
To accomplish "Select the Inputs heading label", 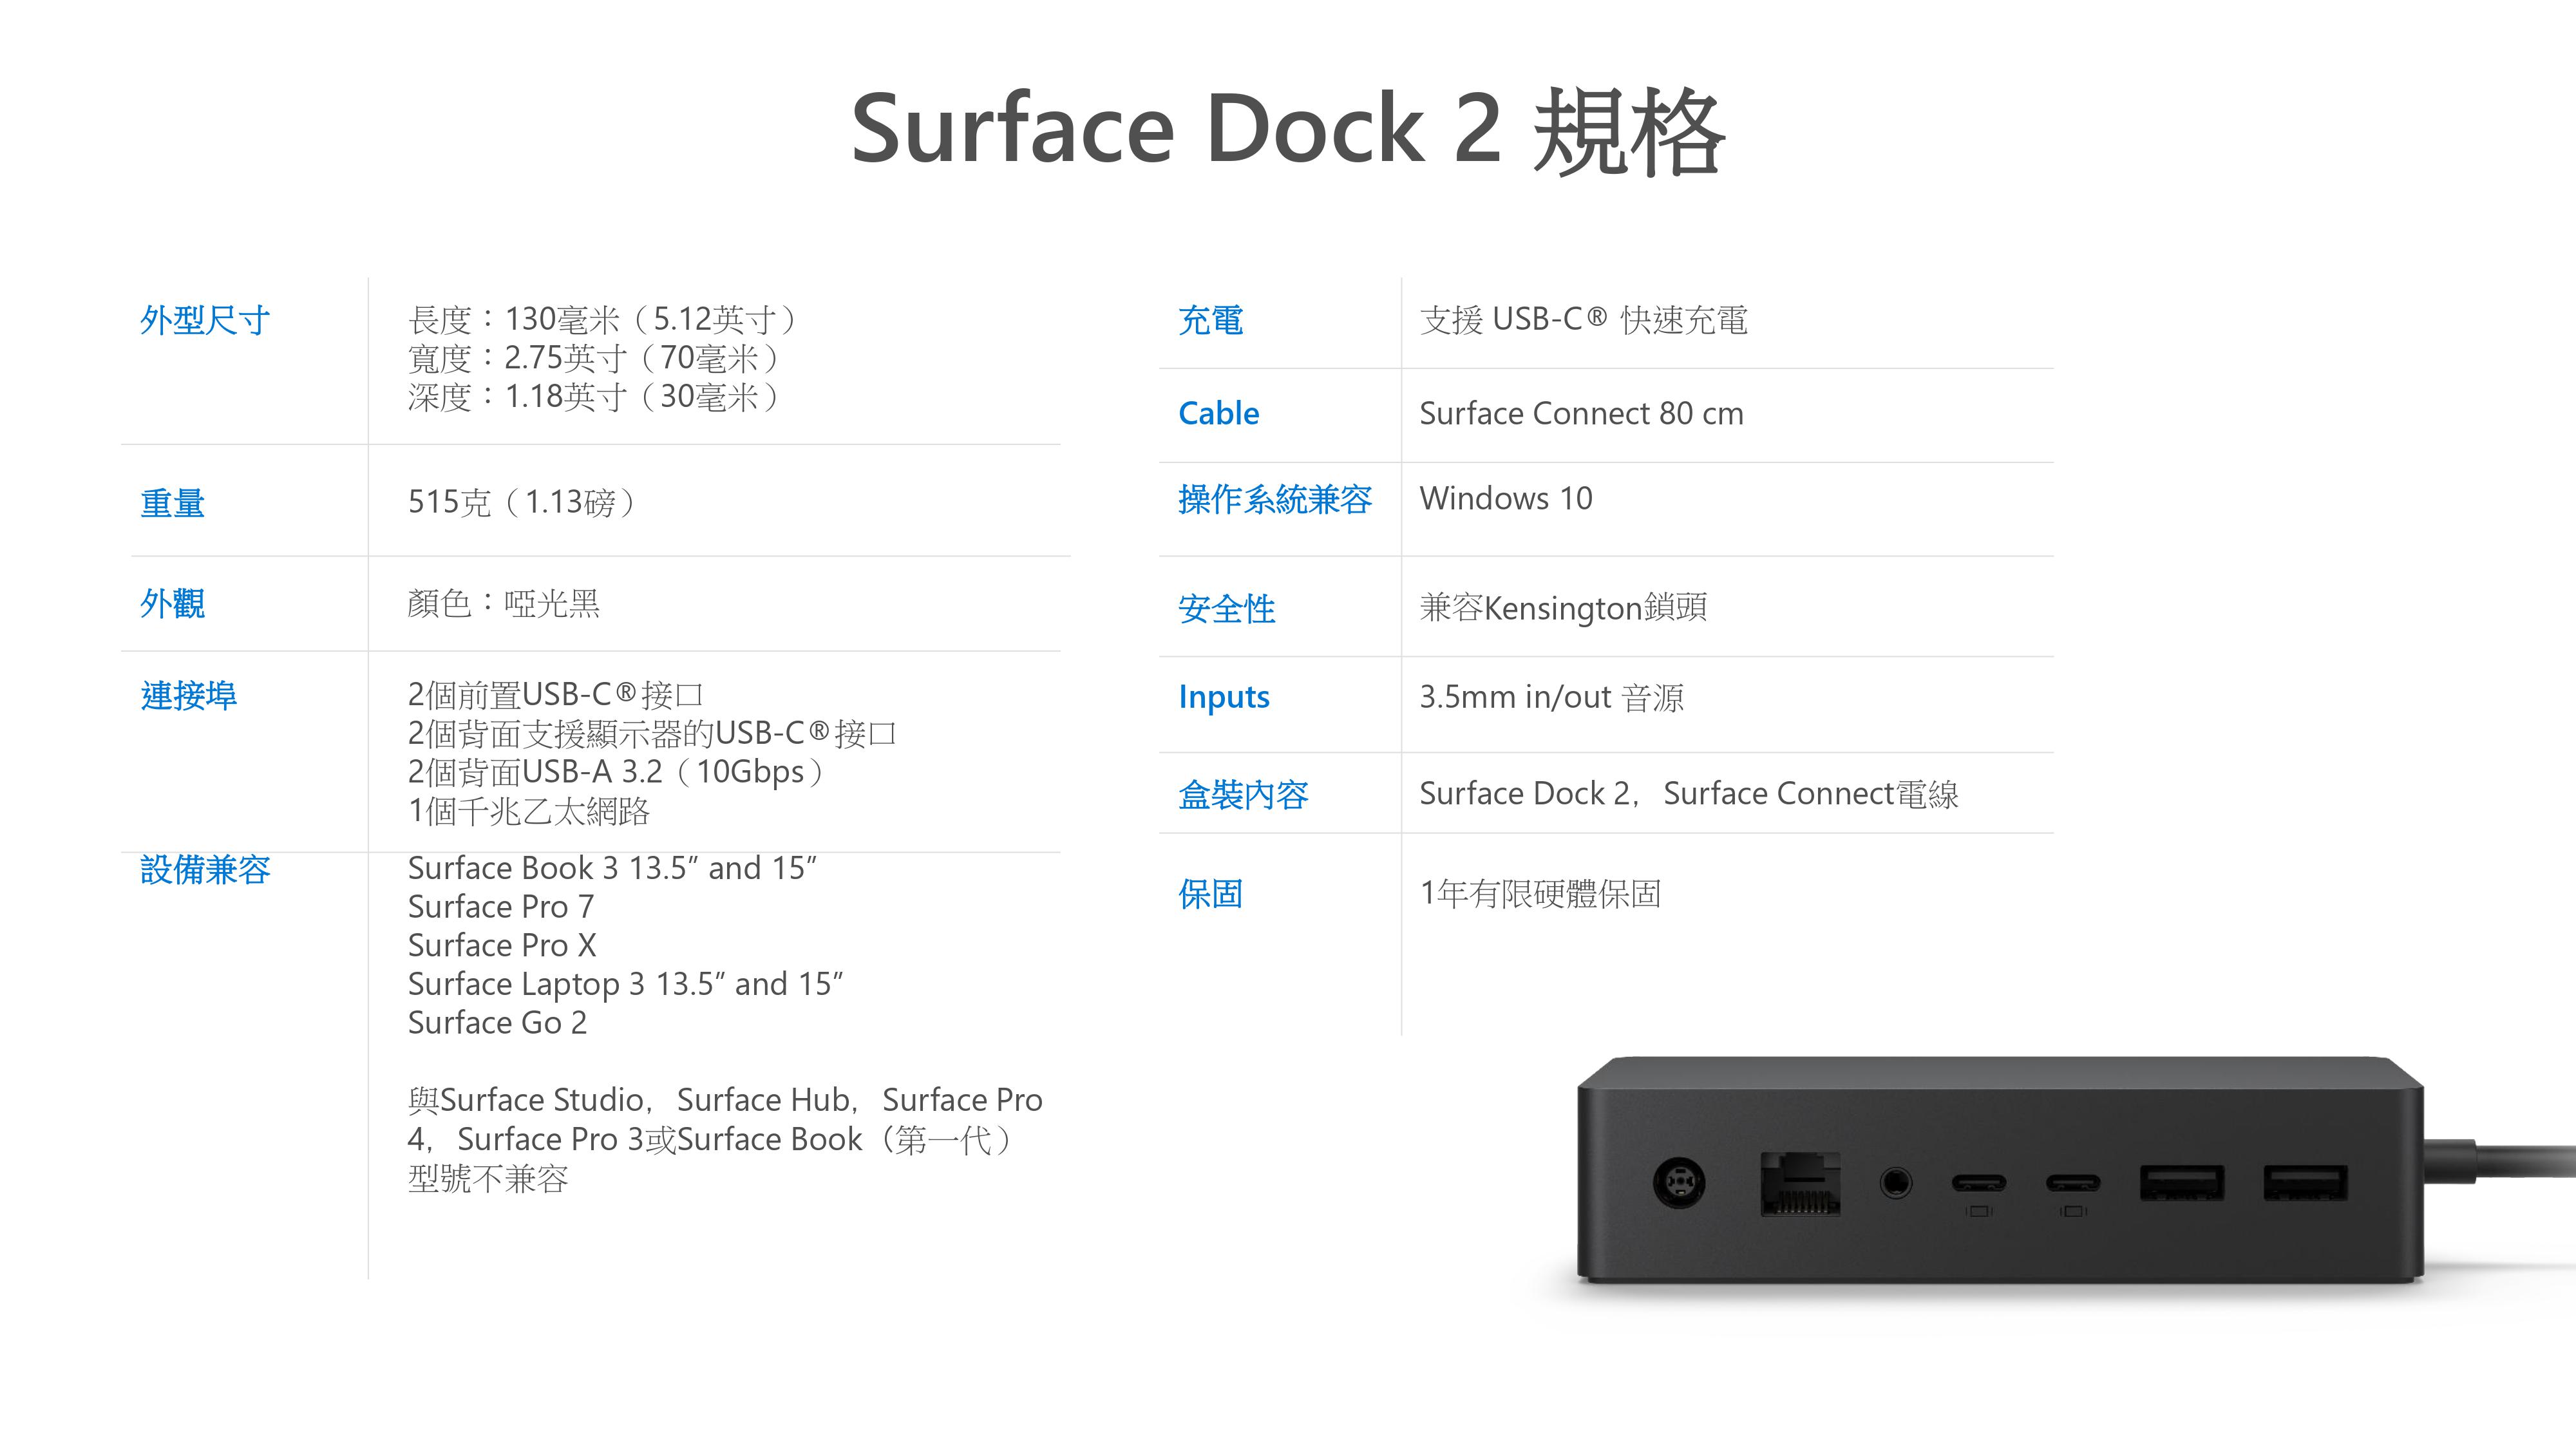I will (x=1224, y=697).
